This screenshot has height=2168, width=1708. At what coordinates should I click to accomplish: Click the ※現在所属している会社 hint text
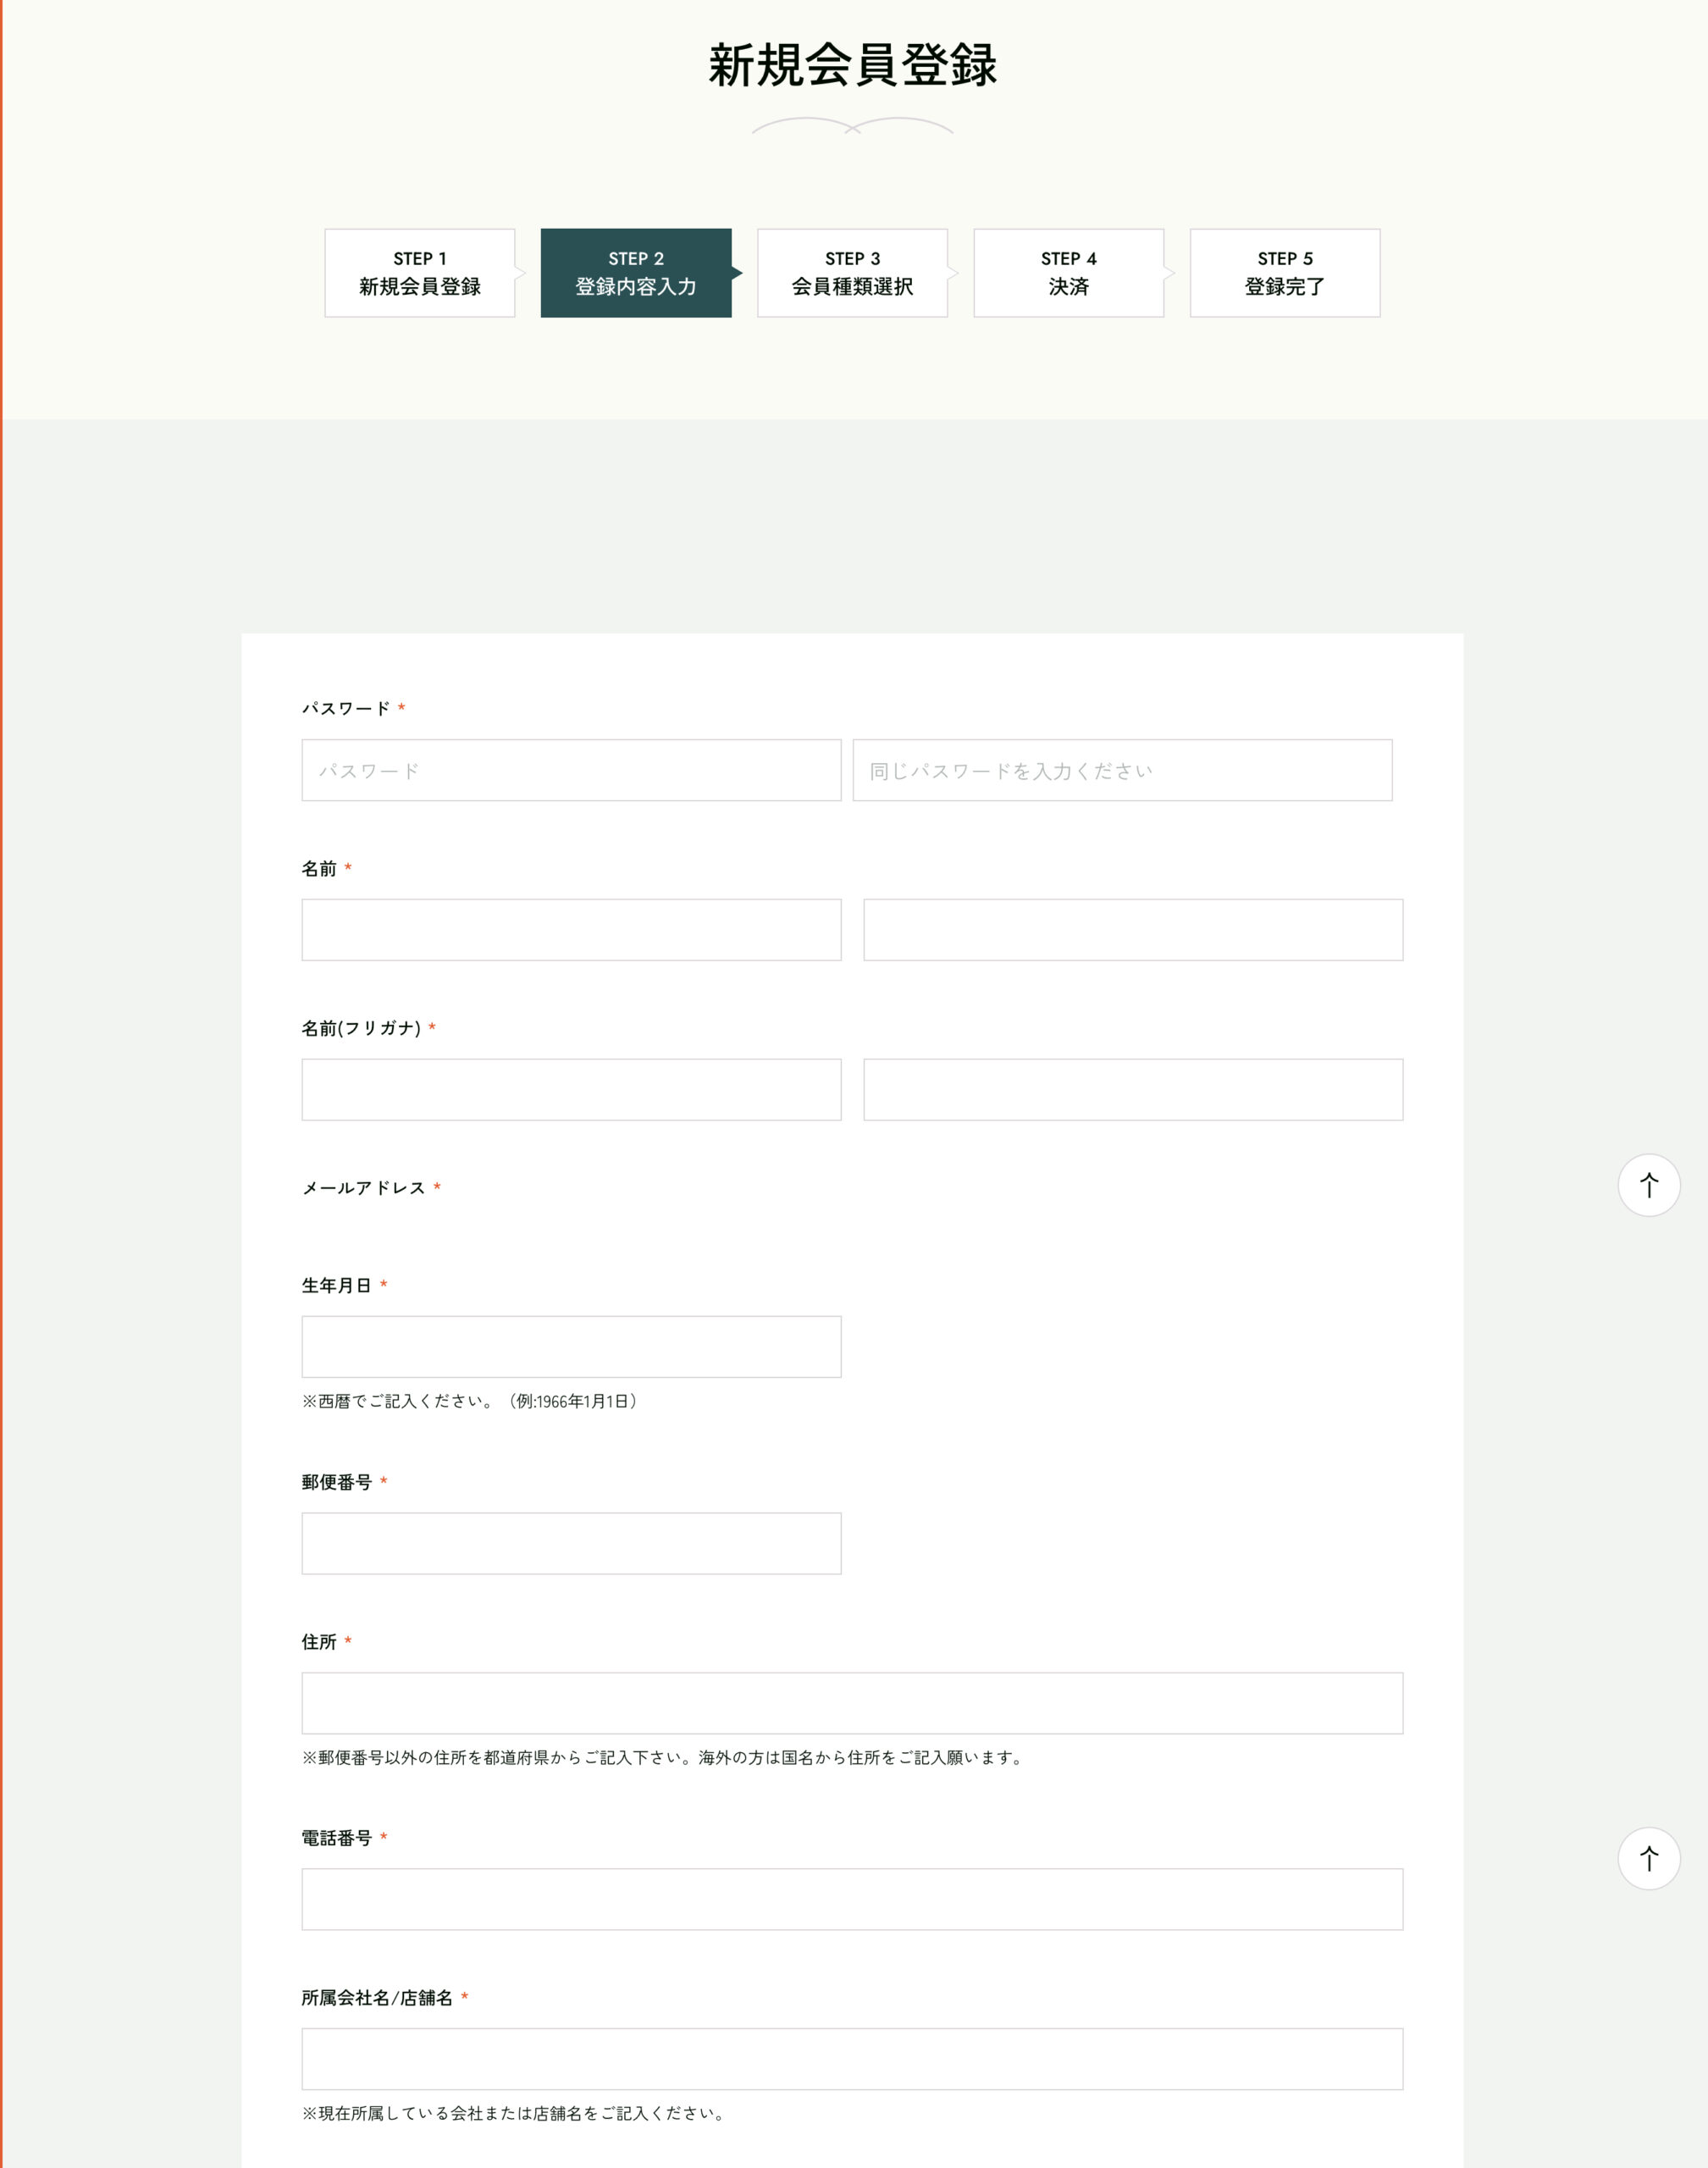tap(515, 2113)
